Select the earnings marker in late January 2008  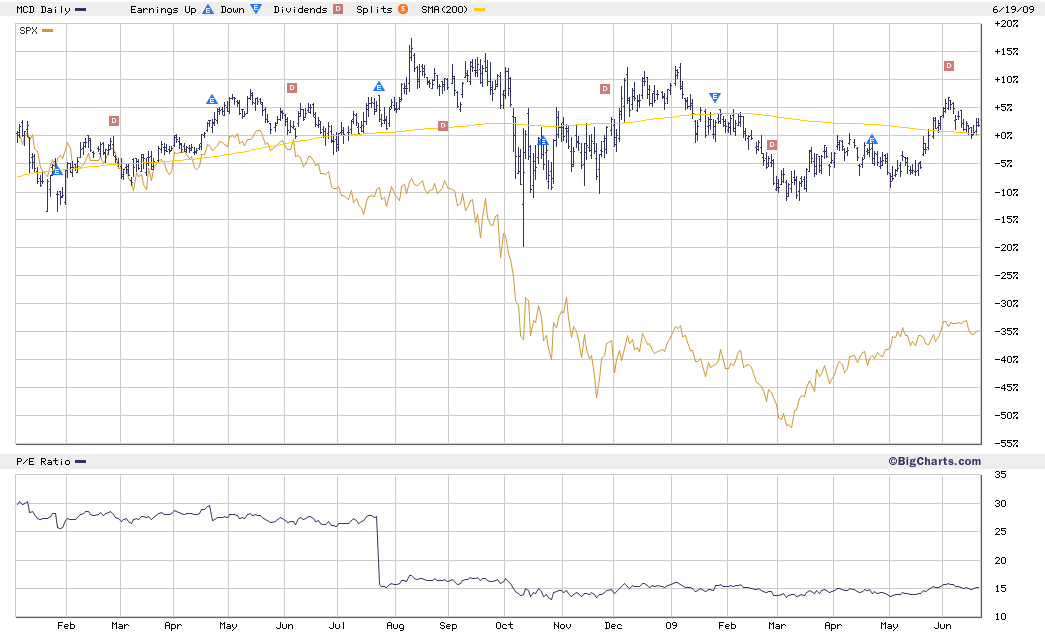[x=57, y=171]
